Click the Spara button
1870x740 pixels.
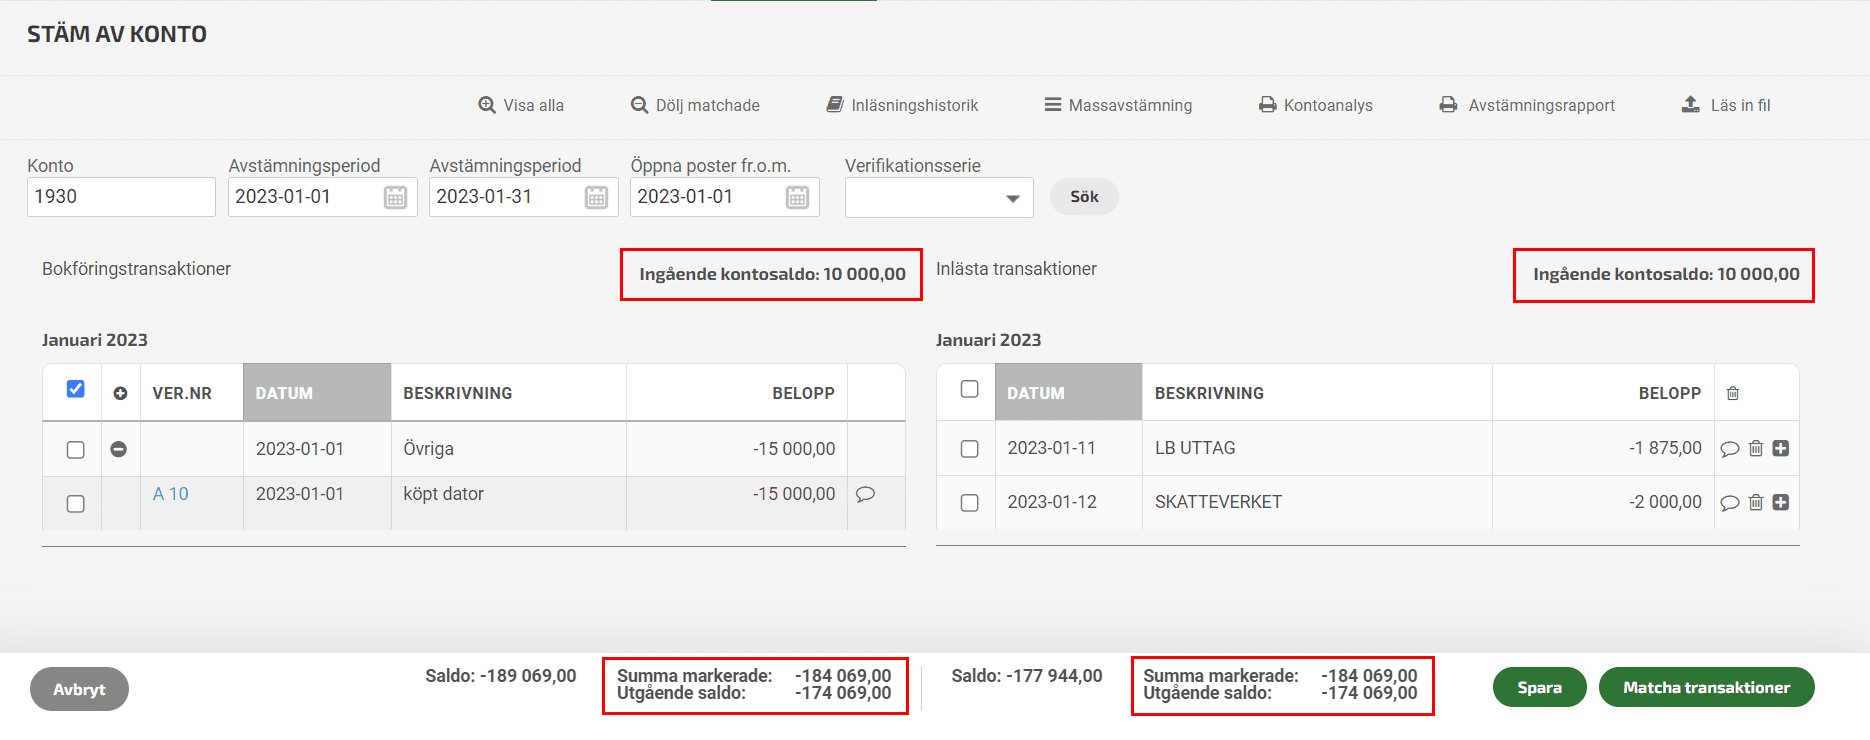coord(1539,687)
